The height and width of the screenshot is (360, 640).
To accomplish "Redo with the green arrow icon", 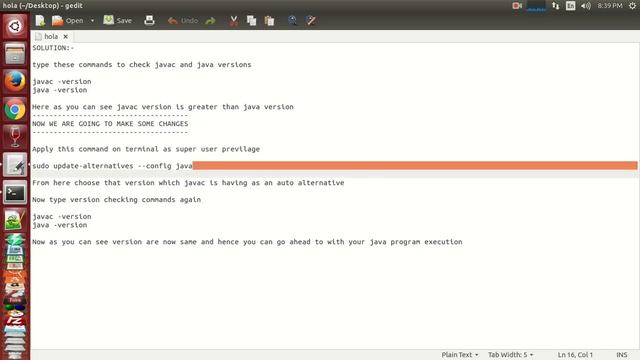I will coord(210,20).
